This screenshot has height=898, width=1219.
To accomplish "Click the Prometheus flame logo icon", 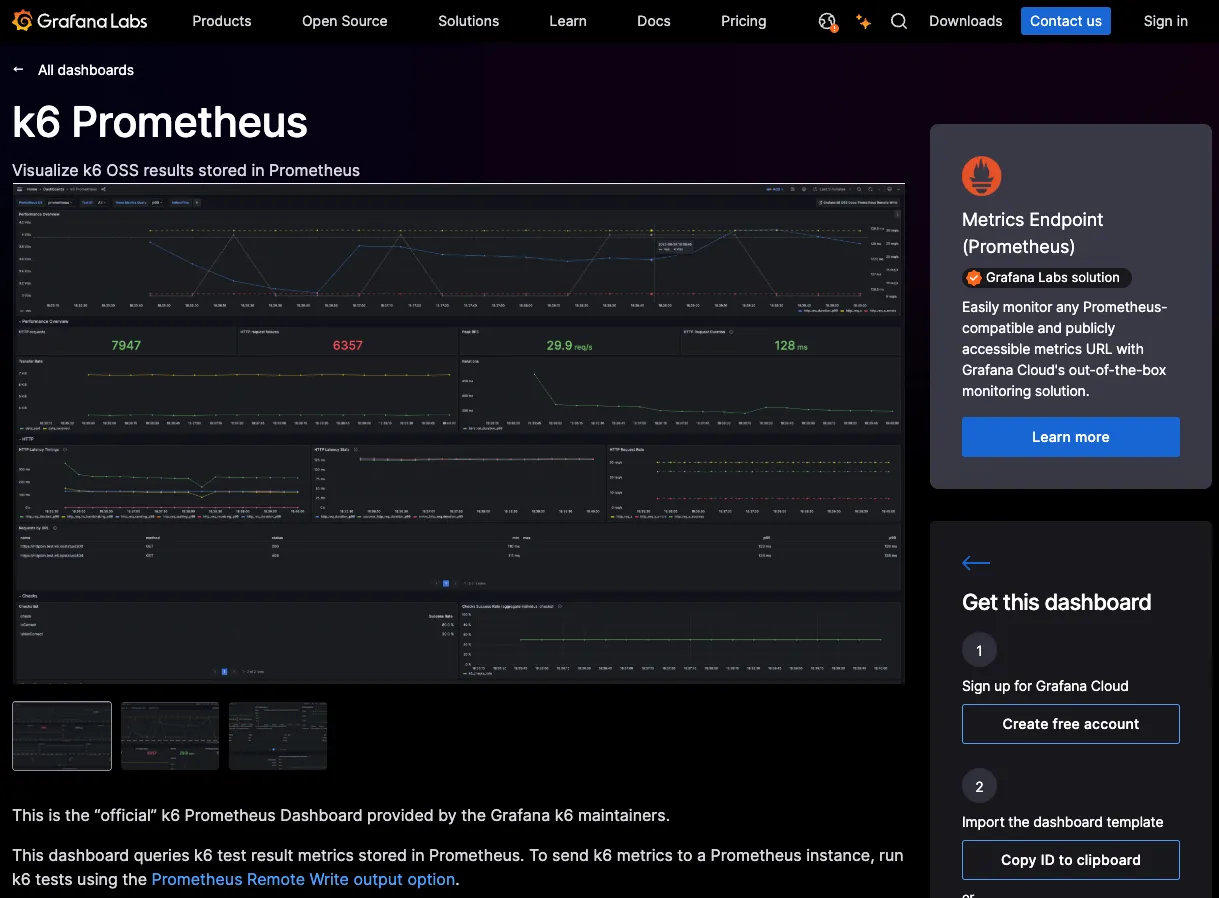I will tap(981, 176).
